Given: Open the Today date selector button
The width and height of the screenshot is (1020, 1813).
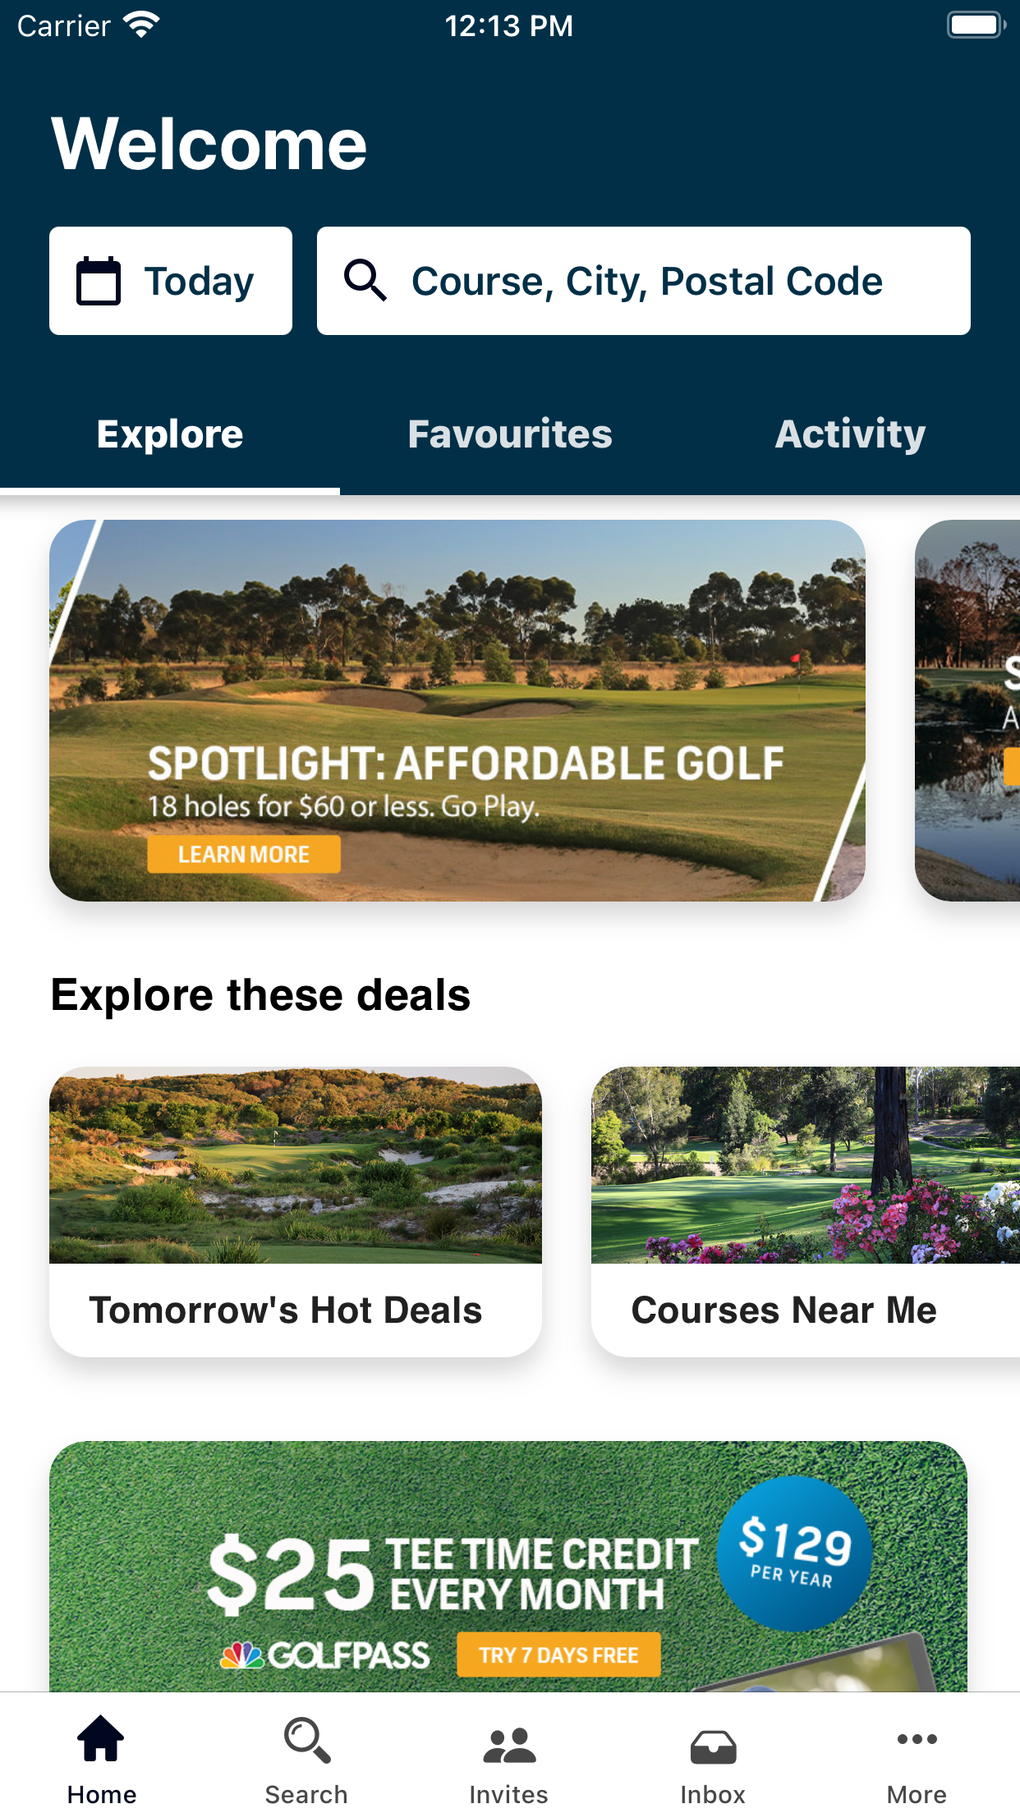Looking at the screenshot, I should [x=170, y=280].
